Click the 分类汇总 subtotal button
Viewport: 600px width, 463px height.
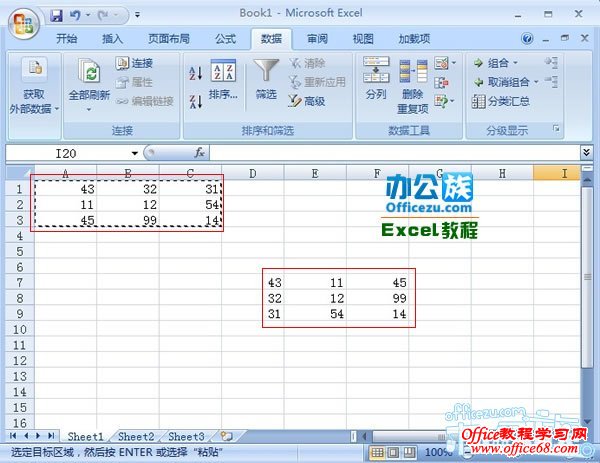pyautogui.click(x=501, y=101)
